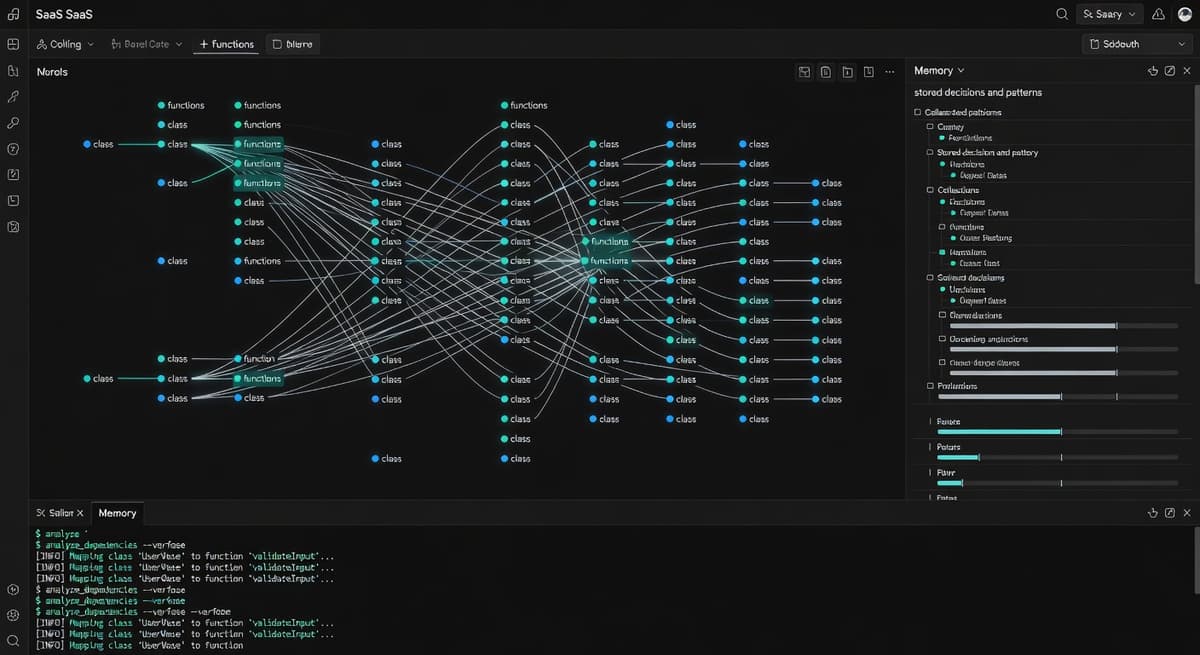Toggle the 'Collansted patterns' checkbox
1200x655 pixels.
(x=918, y=112)
